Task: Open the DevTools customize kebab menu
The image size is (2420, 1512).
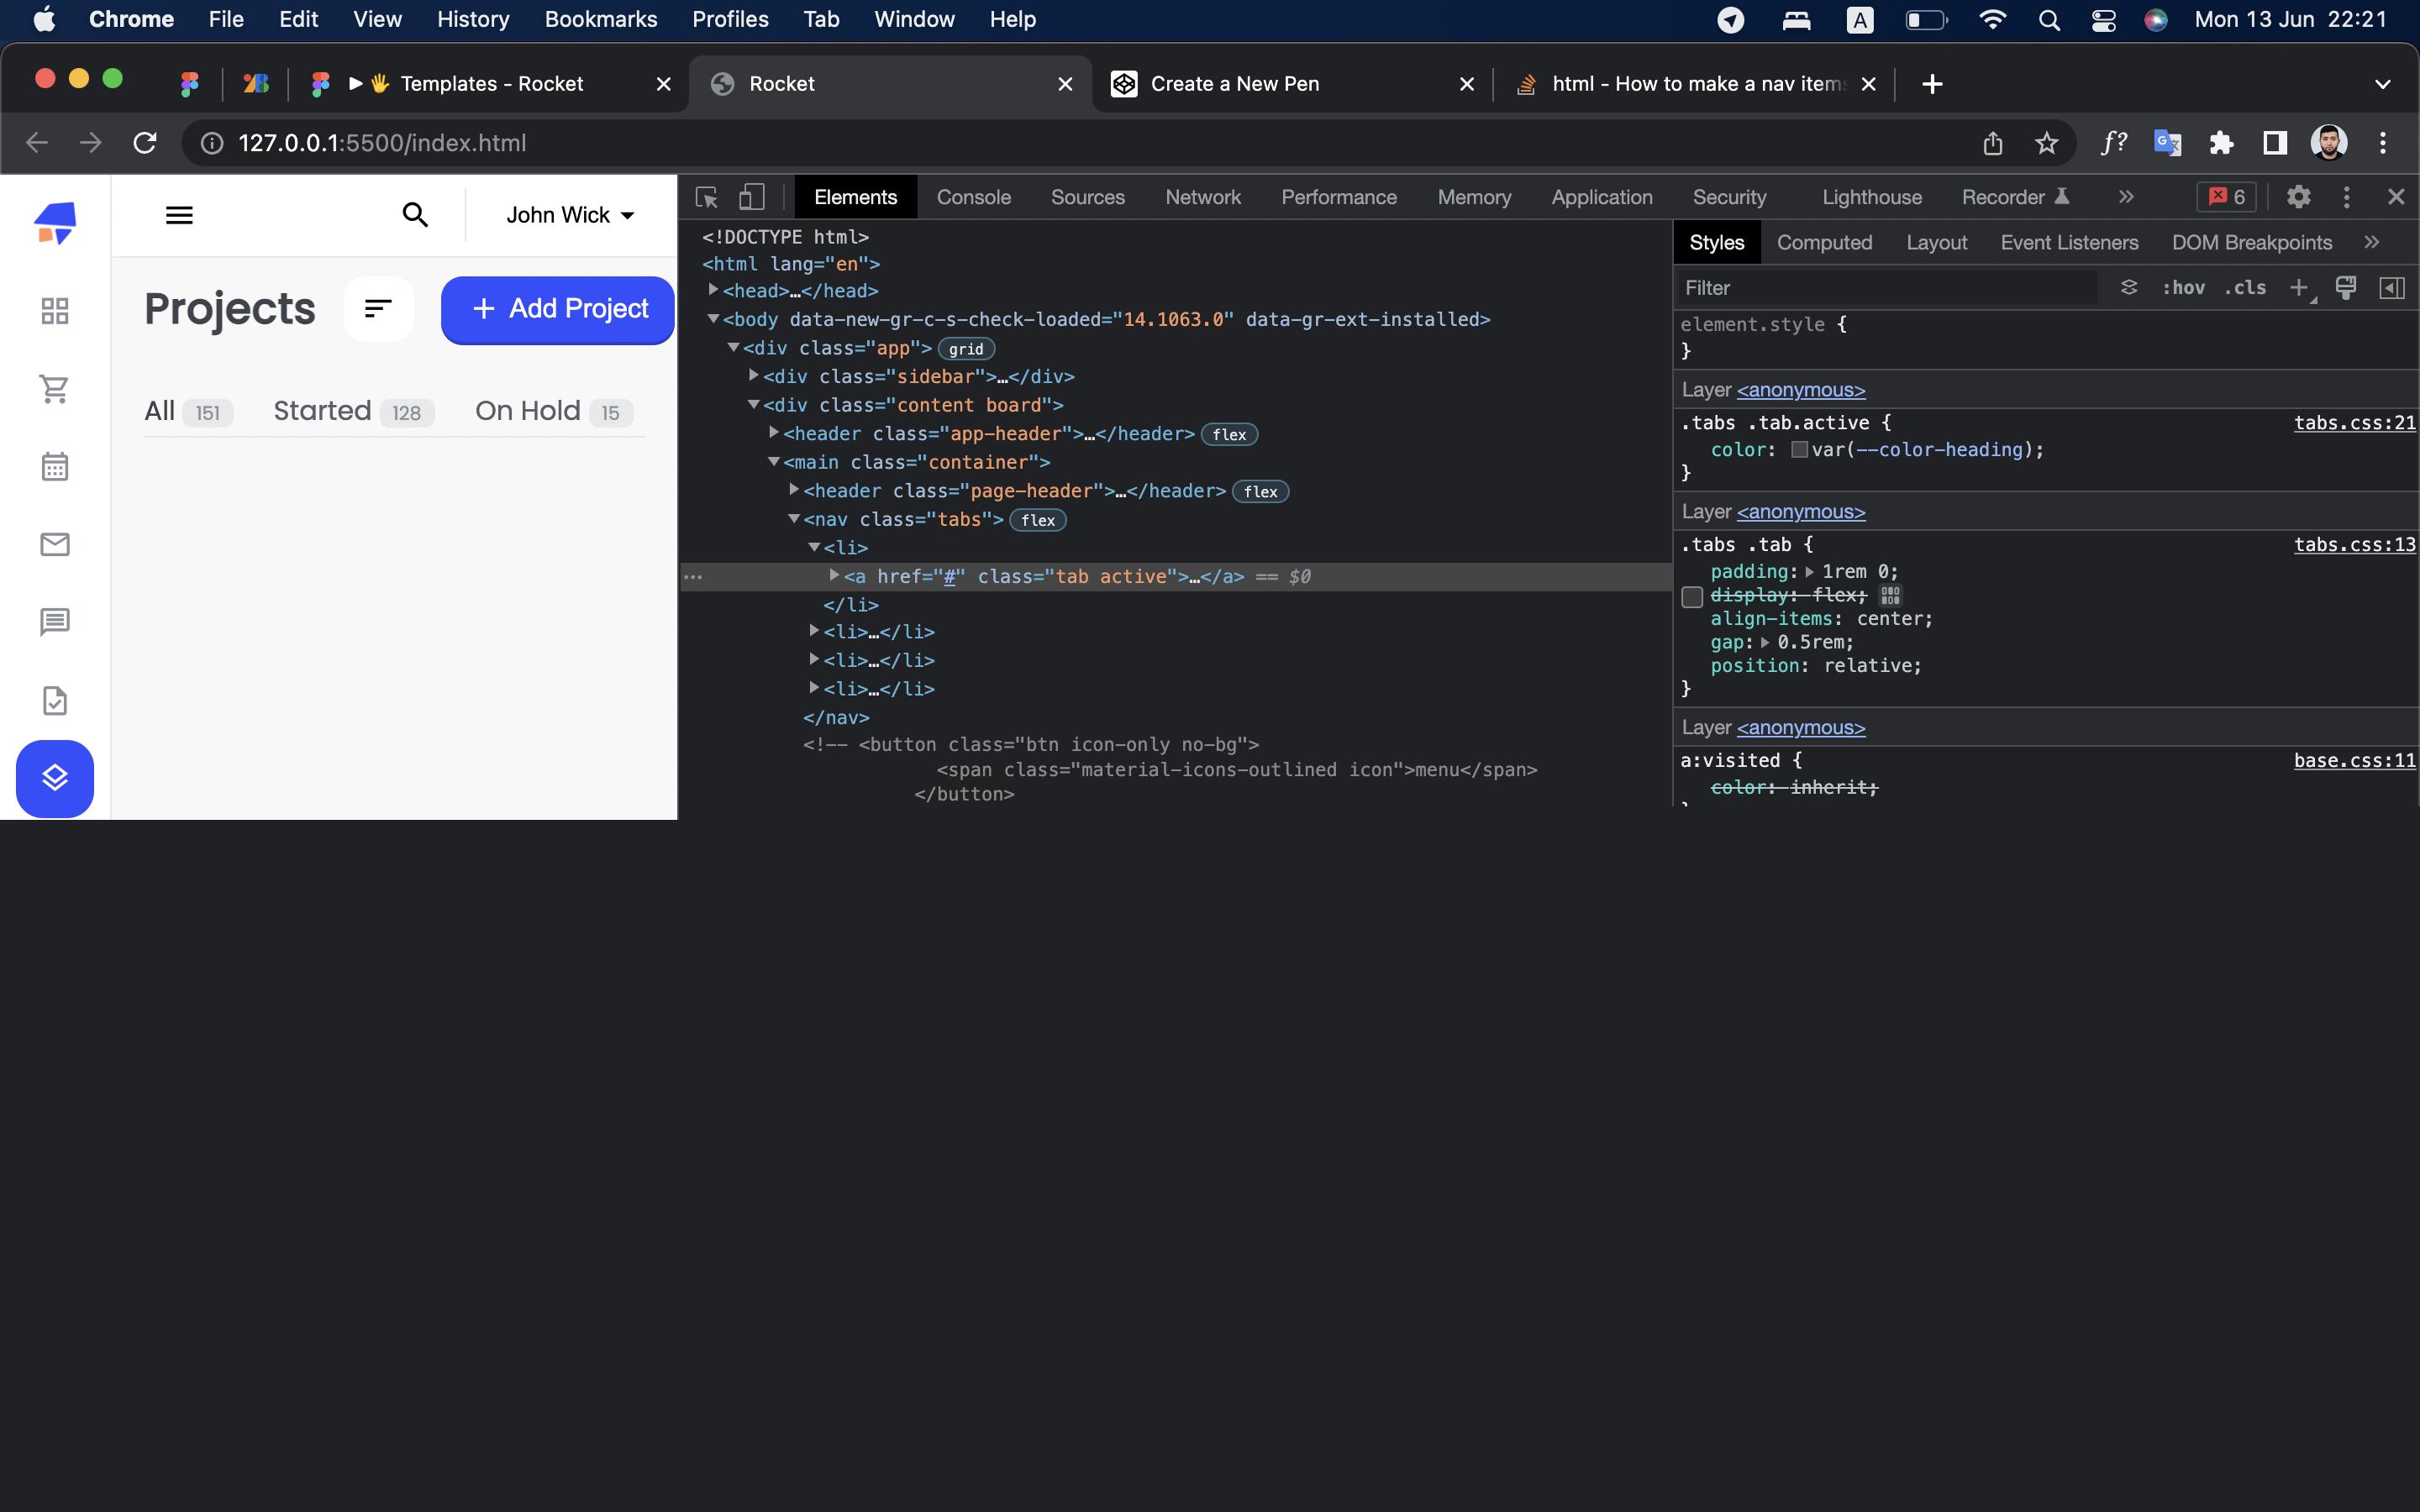Action: point(2347,197)
